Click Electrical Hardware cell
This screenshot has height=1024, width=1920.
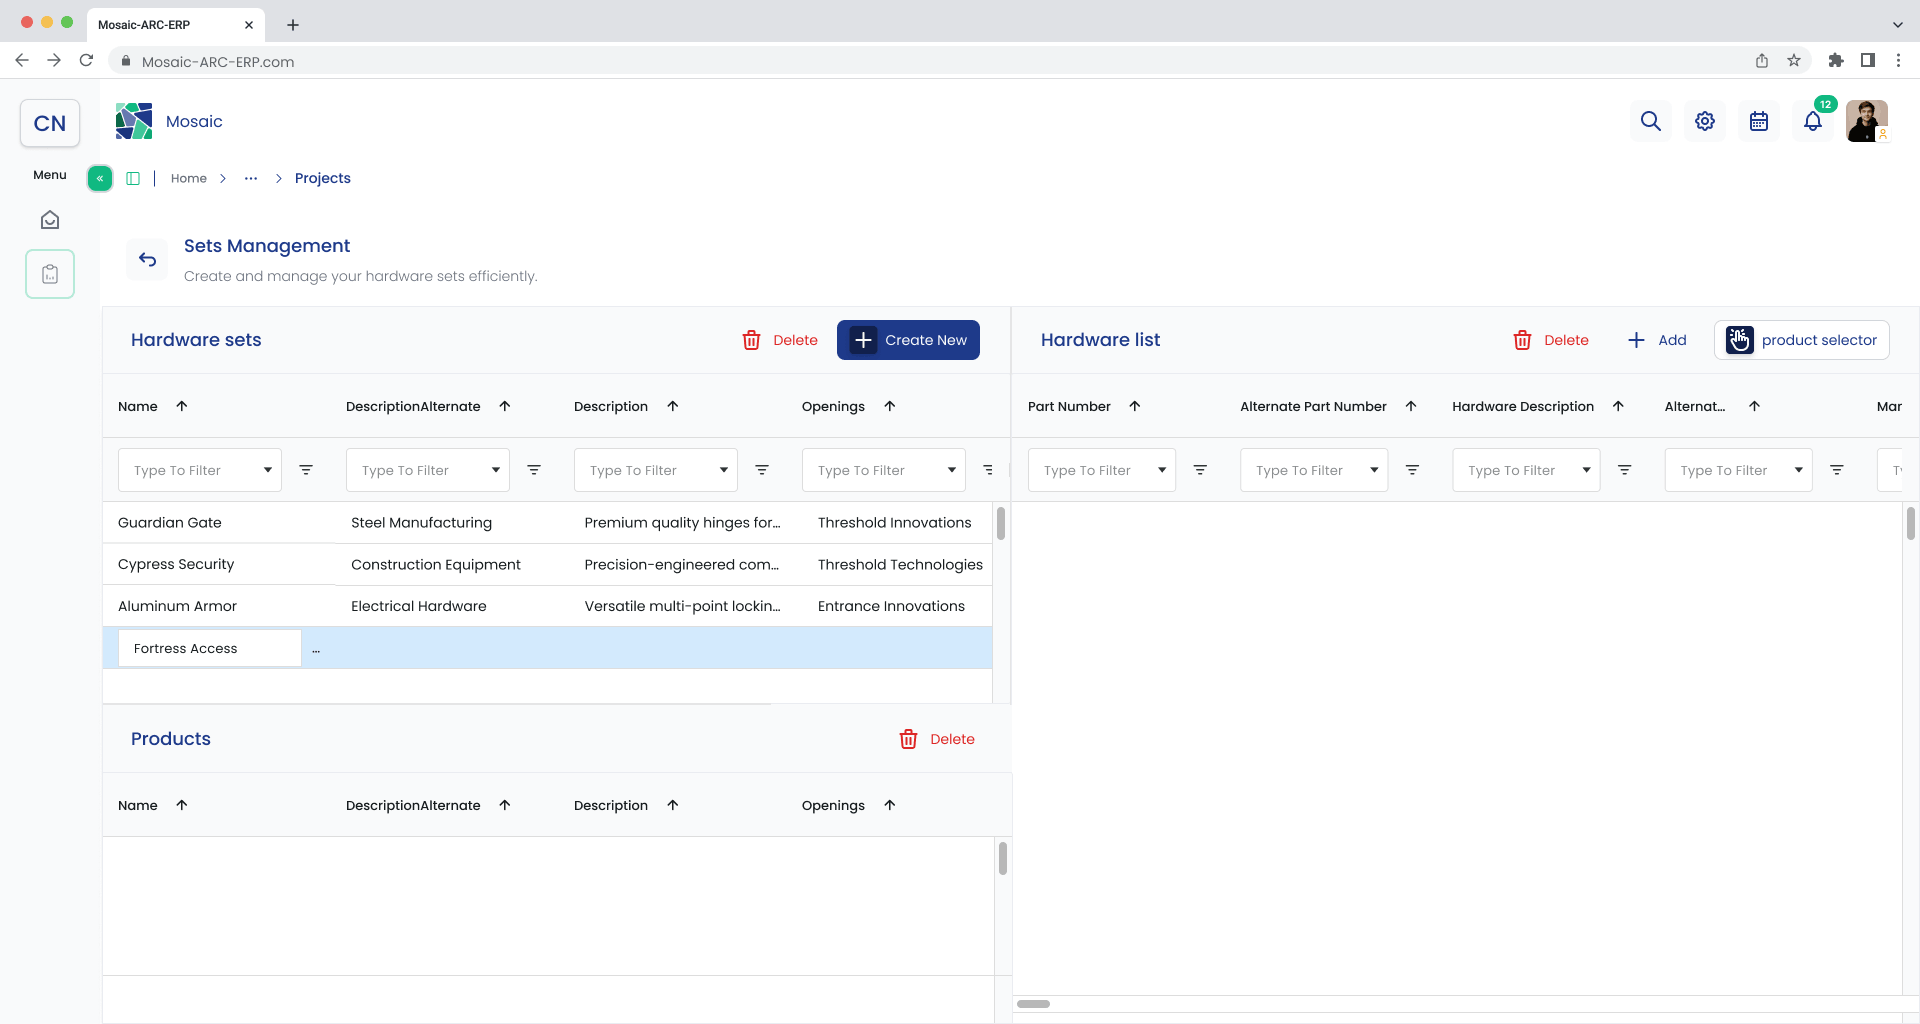coord(419,607)
